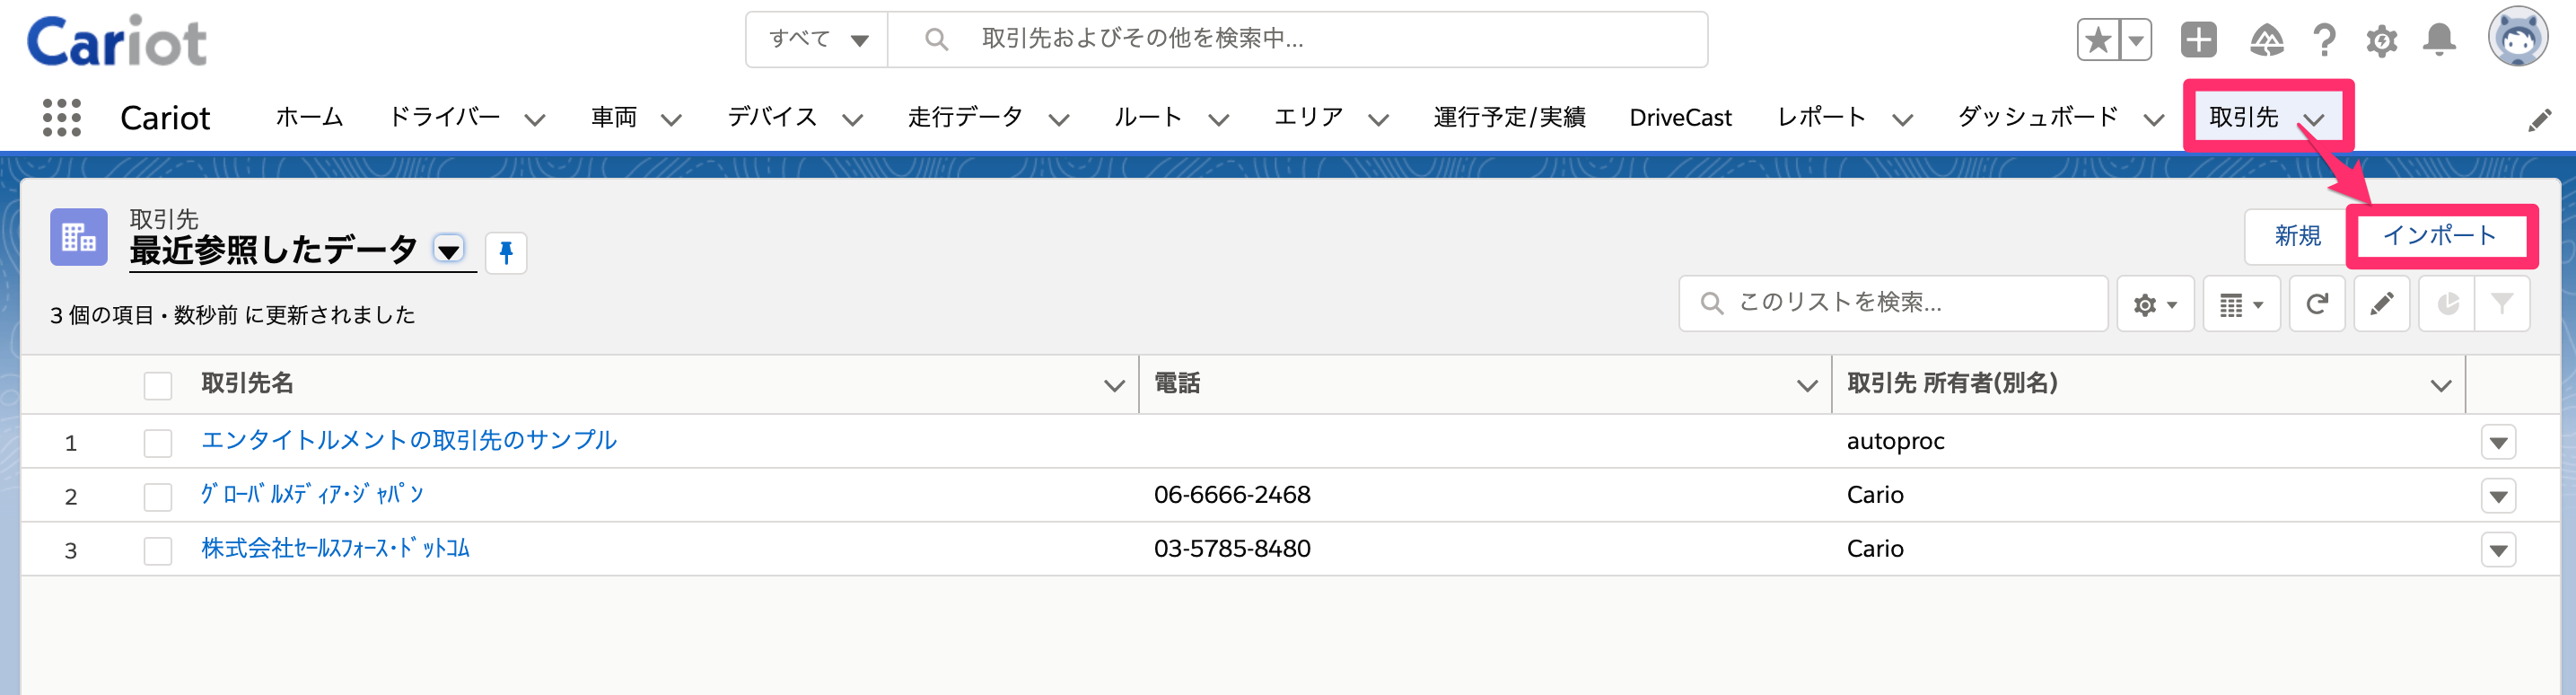Sort by the 電話 column header
Viewport: 2576px width, 695px height.
1177,384
